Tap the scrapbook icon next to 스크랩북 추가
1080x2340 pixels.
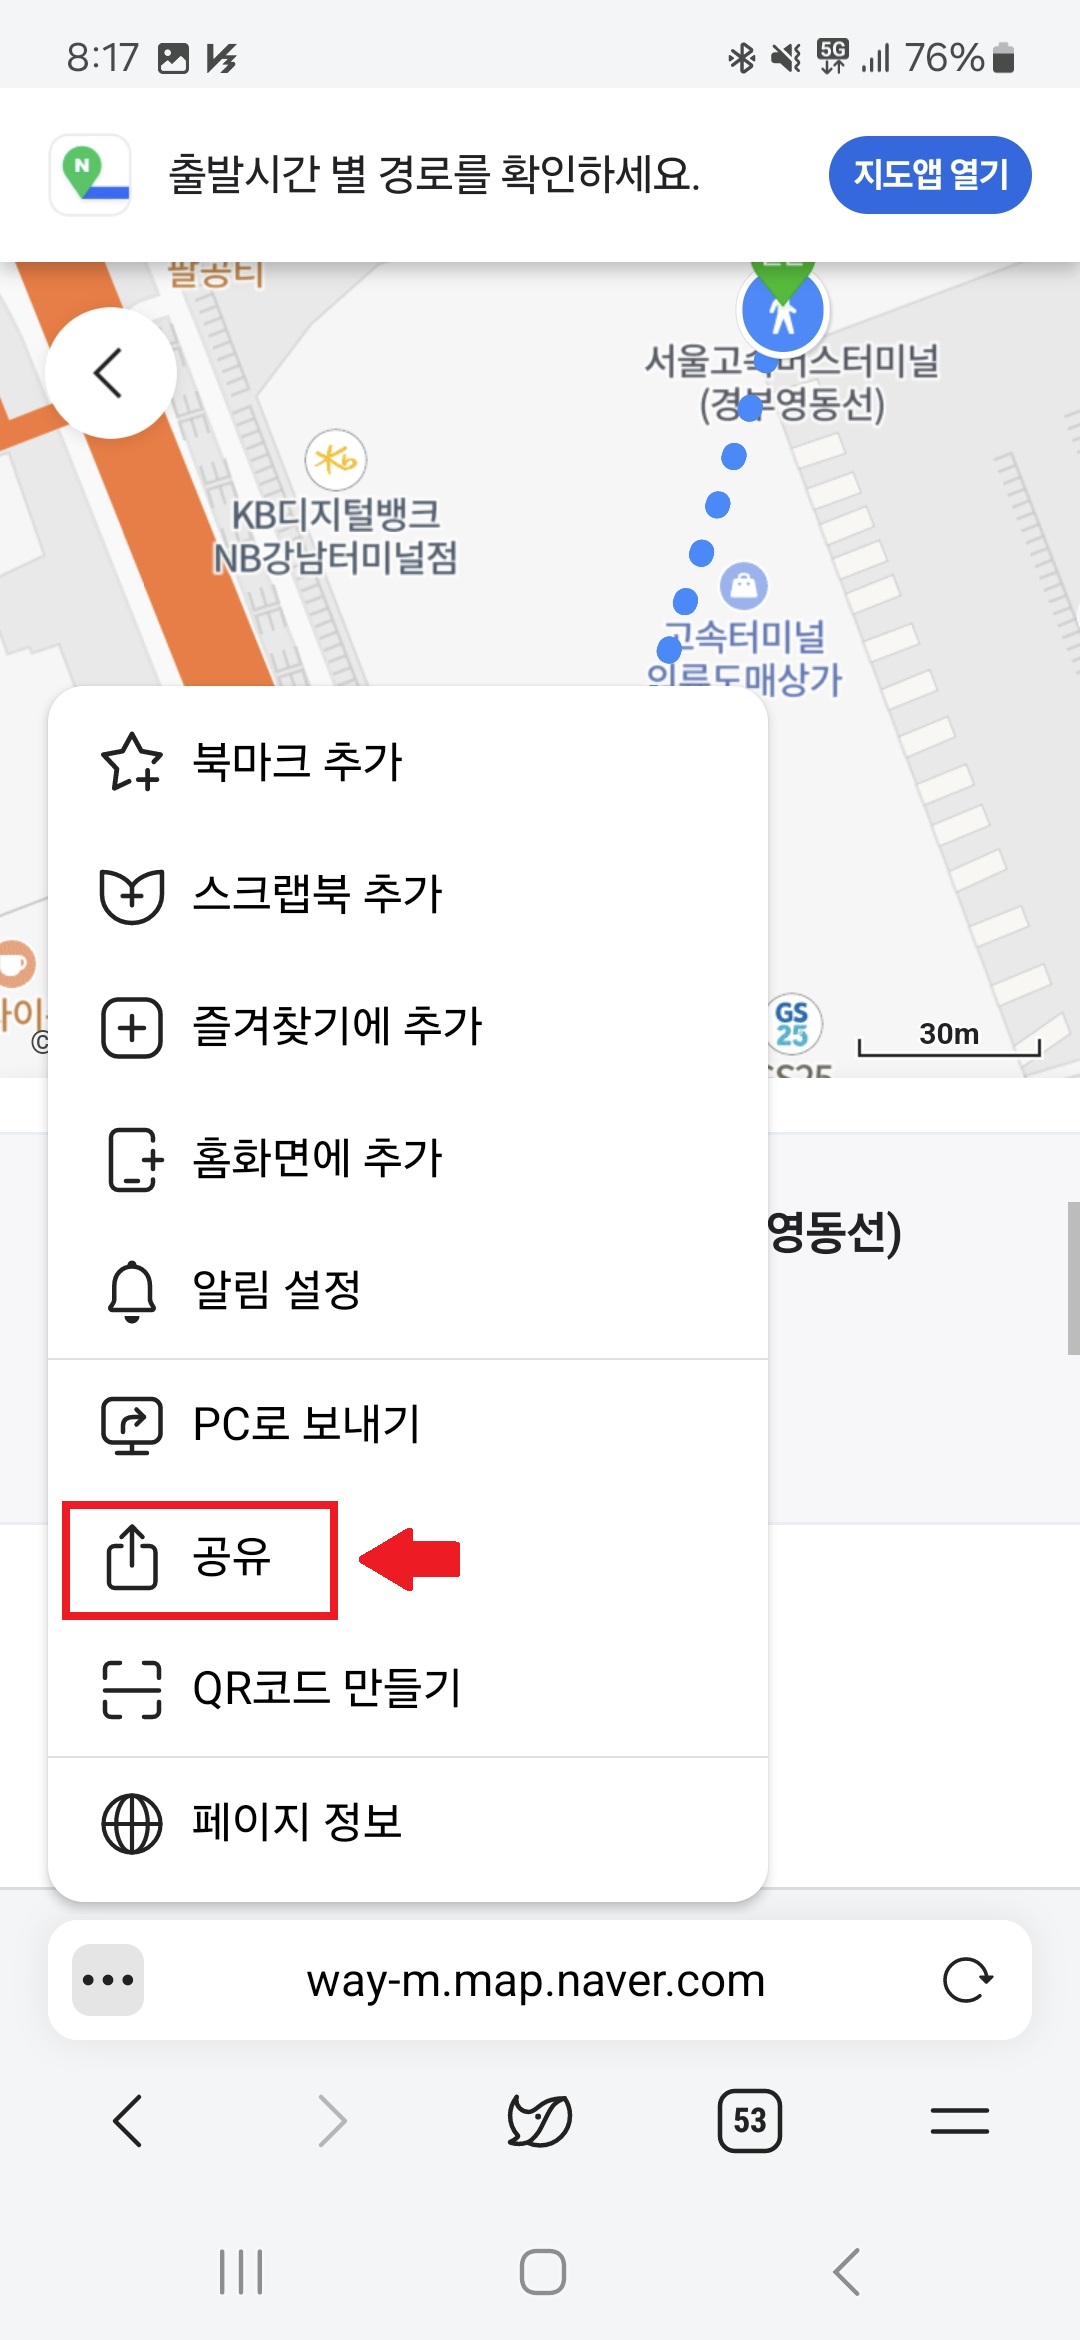pyautogui.click(x=130, y=895)
